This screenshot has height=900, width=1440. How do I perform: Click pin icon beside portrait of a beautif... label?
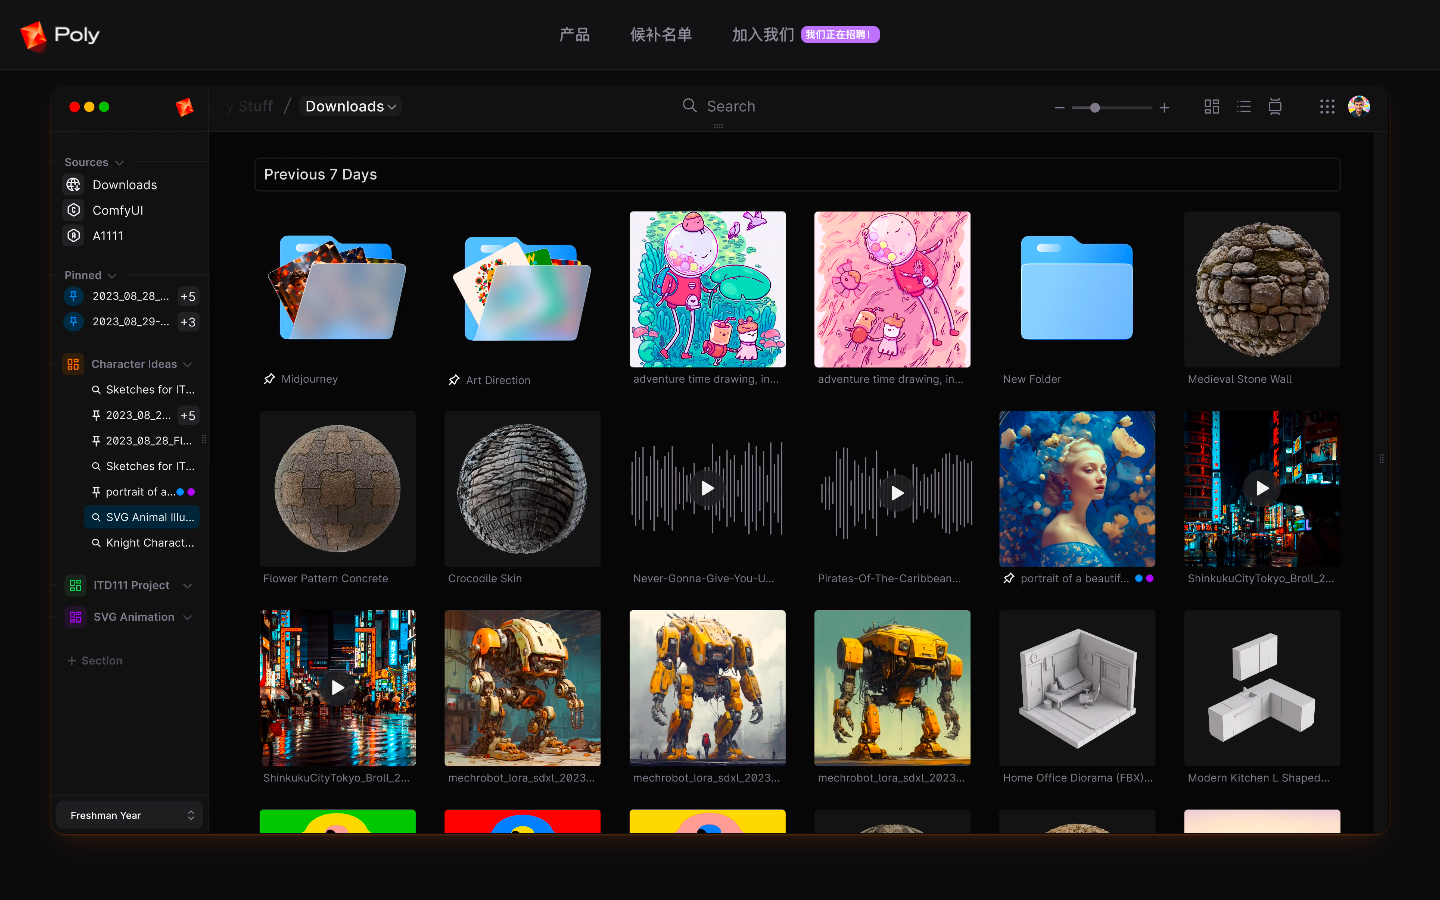pos(1009,578)
